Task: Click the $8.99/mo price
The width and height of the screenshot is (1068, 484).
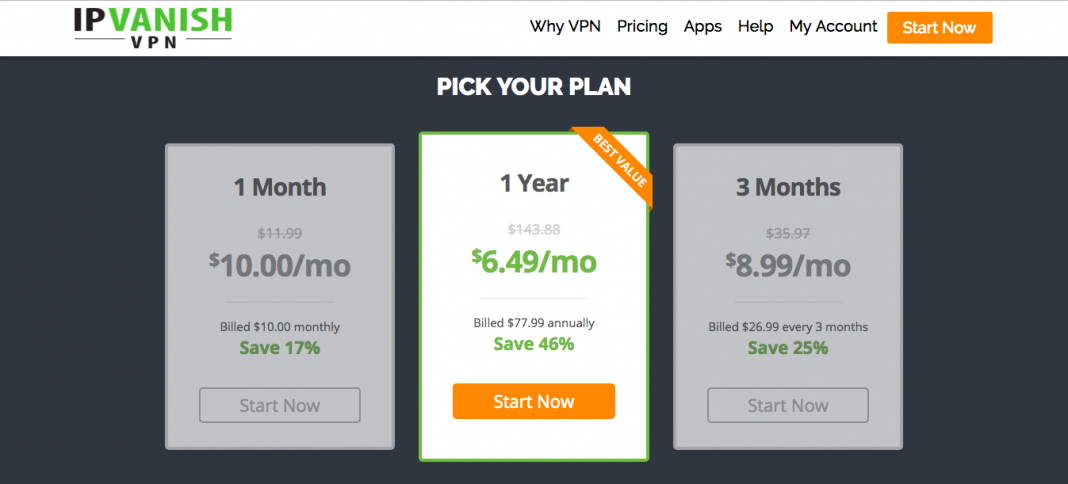Action: point(788,265)
